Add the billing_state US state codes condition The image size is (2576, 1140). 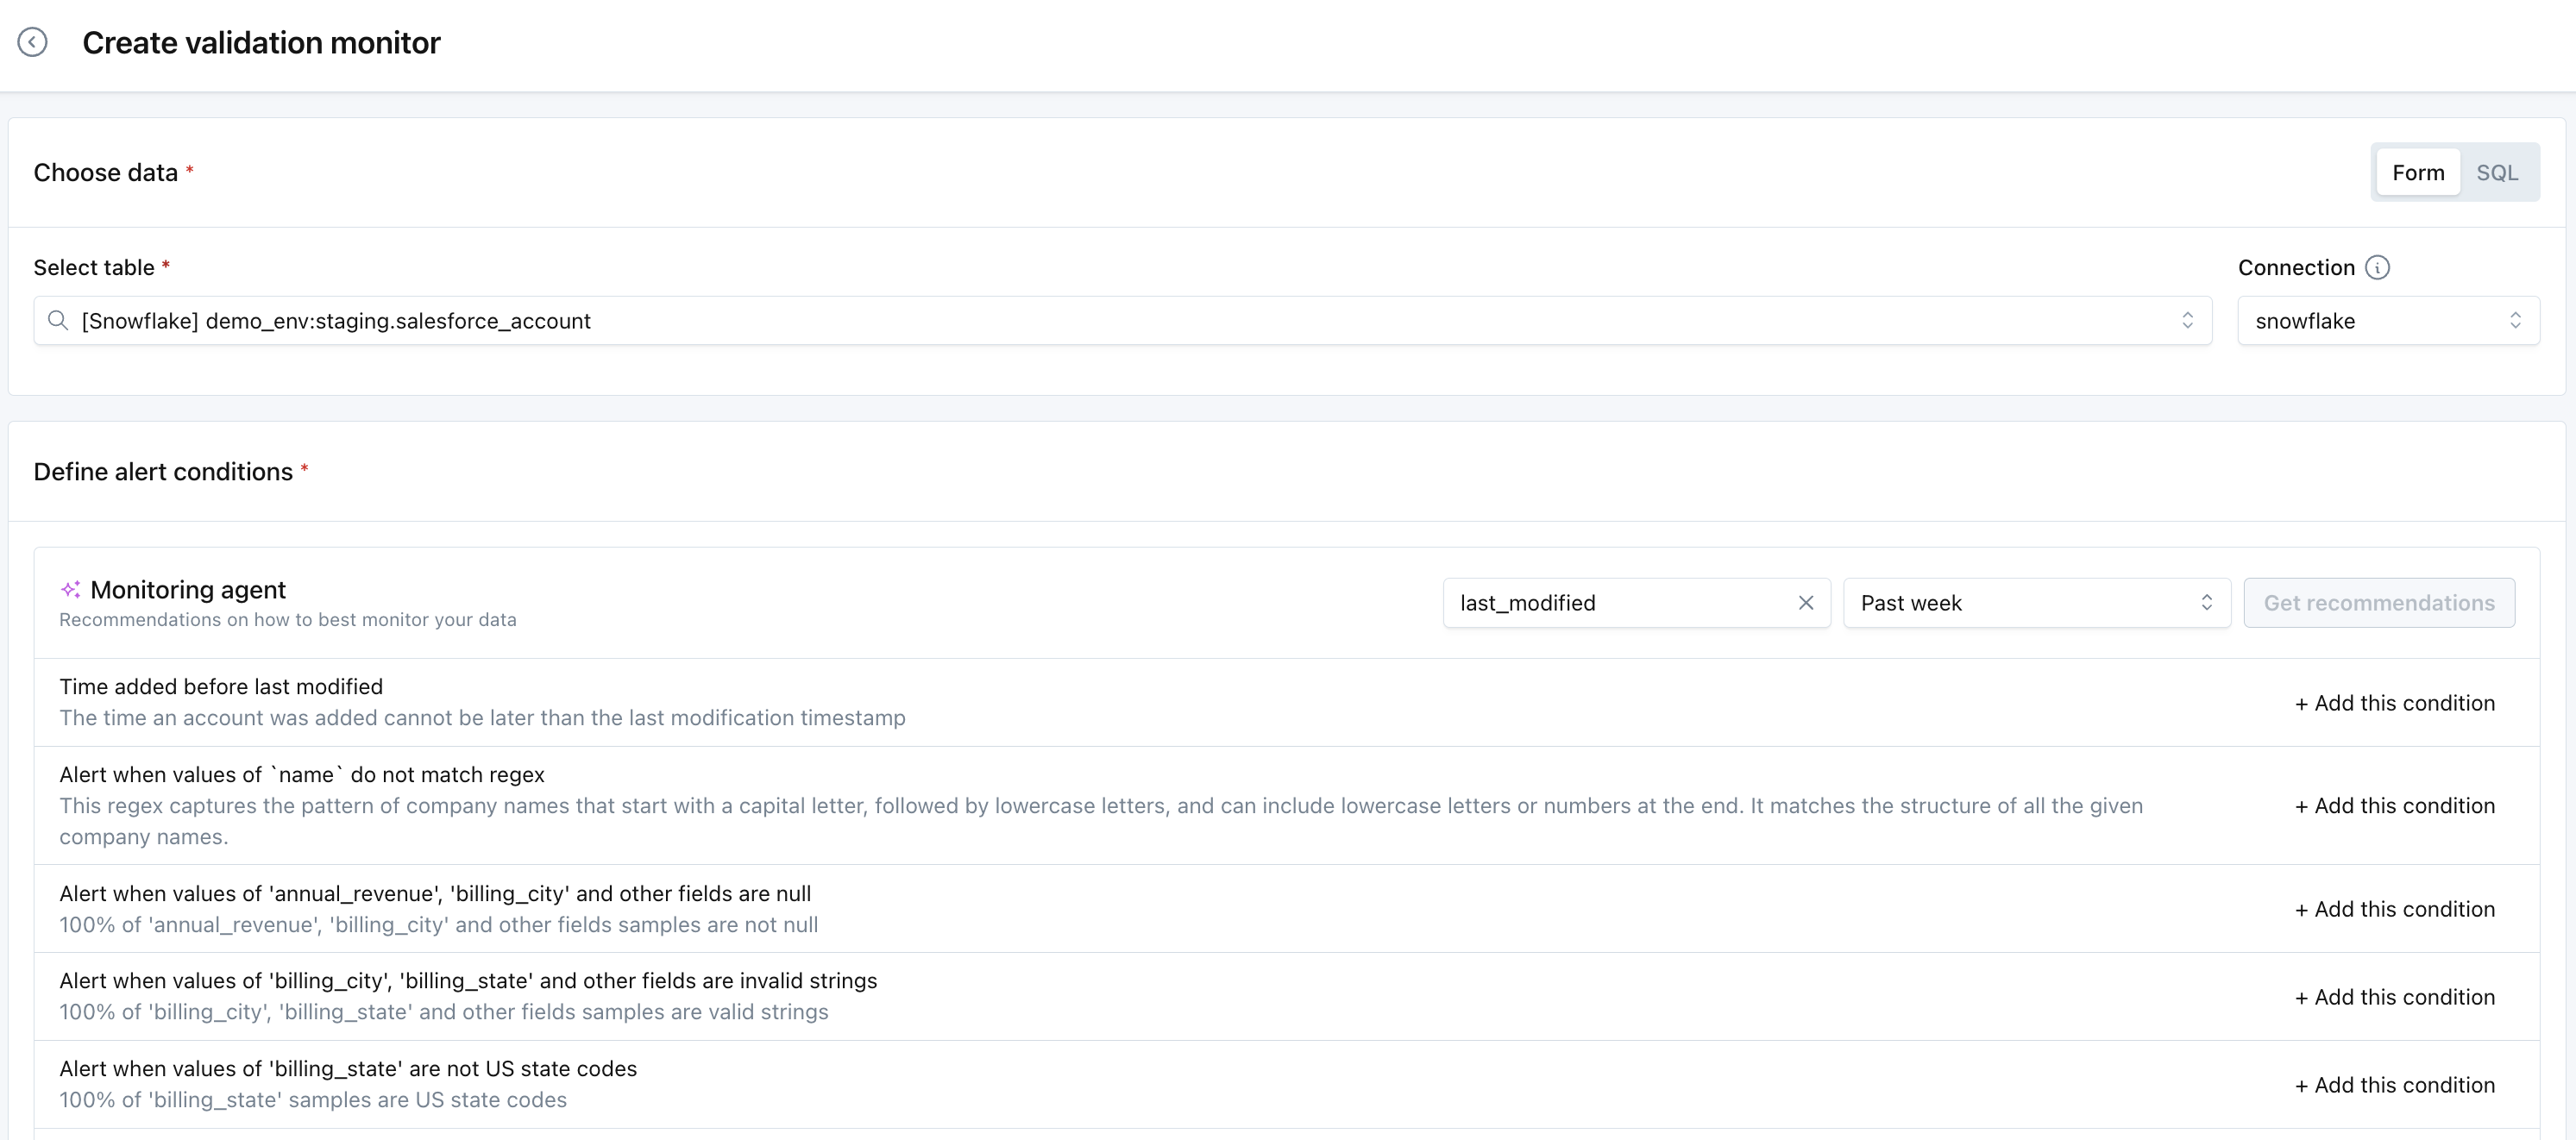pyautogui.click(x=2394, y=1085)
